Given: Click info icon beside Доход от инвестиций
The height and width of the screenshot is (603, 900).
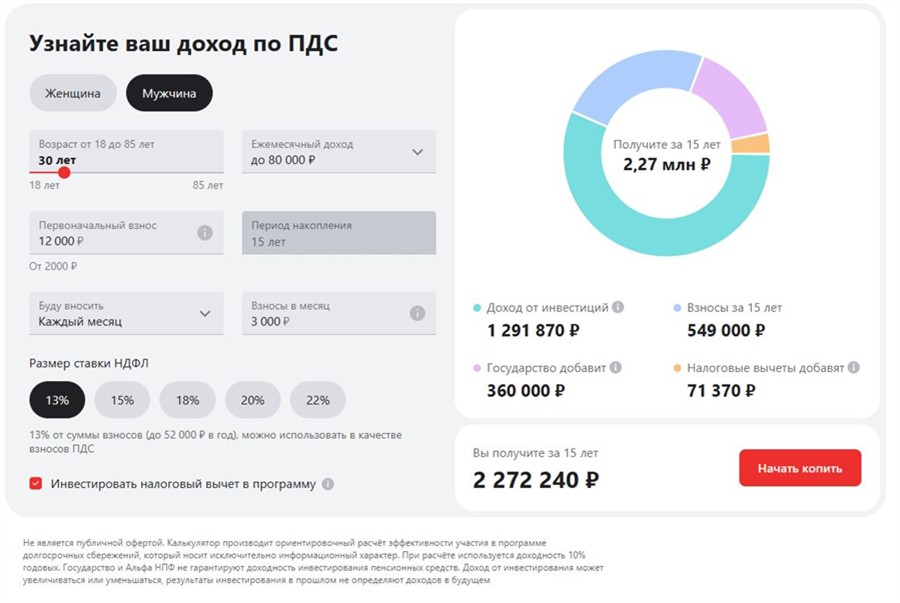Looking at the screenshot, I should pyautogui.click(x=618, y=307).
